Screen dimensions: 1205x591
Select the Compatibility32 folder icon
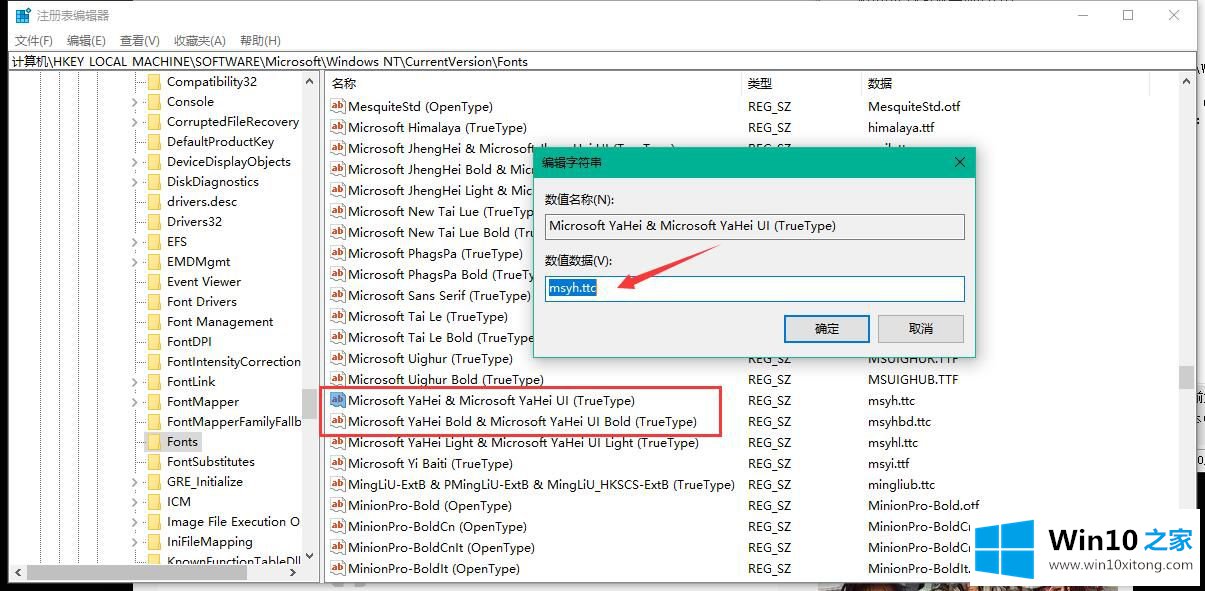pos(154,82)
